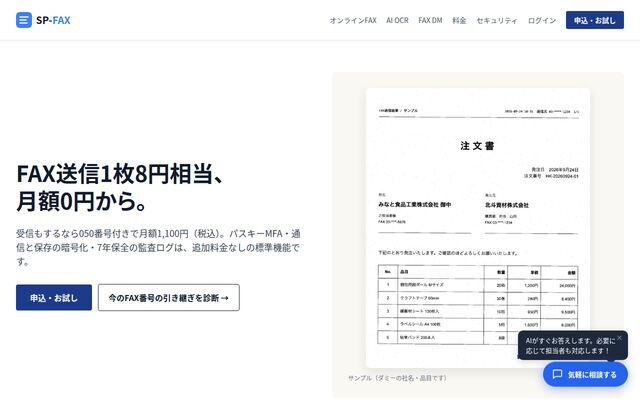Viewport: 640px width, 400px height.
Task: Open the 料金 pricing page
Action: 459,20
